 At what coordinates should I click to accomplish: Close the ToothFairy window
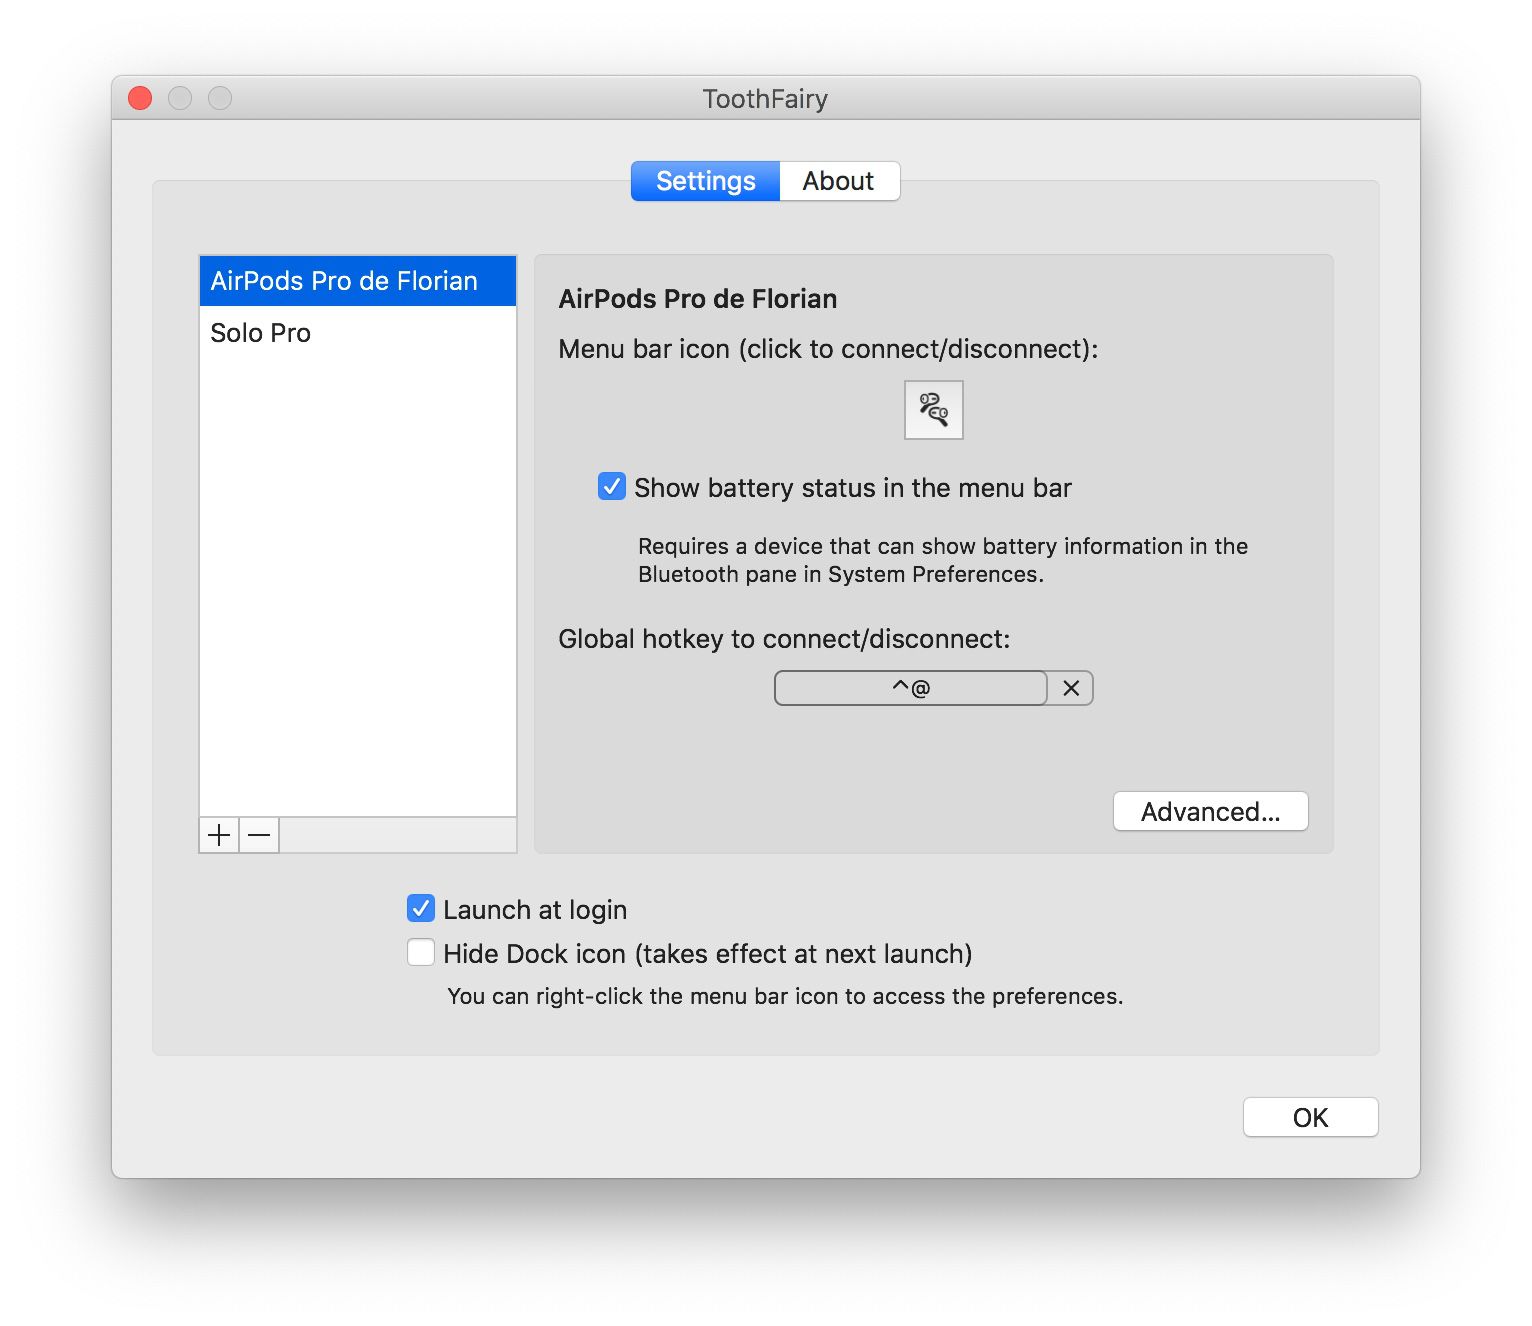coord(140,98)
